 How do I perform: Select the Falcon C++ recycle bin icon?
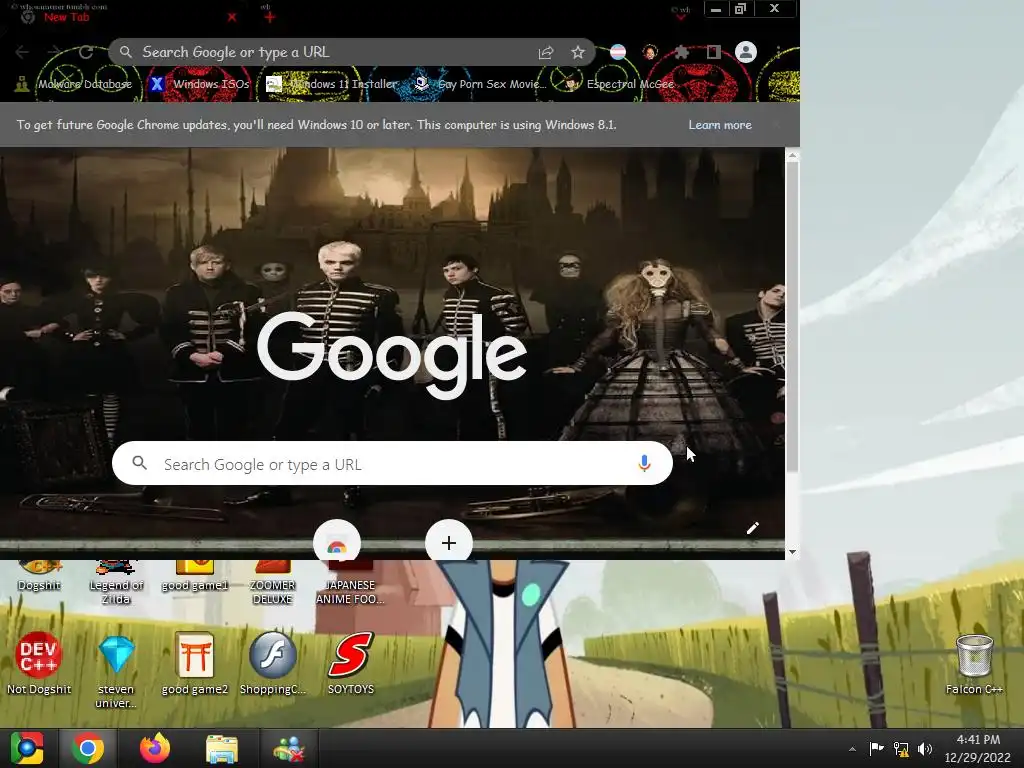[974, 664]
